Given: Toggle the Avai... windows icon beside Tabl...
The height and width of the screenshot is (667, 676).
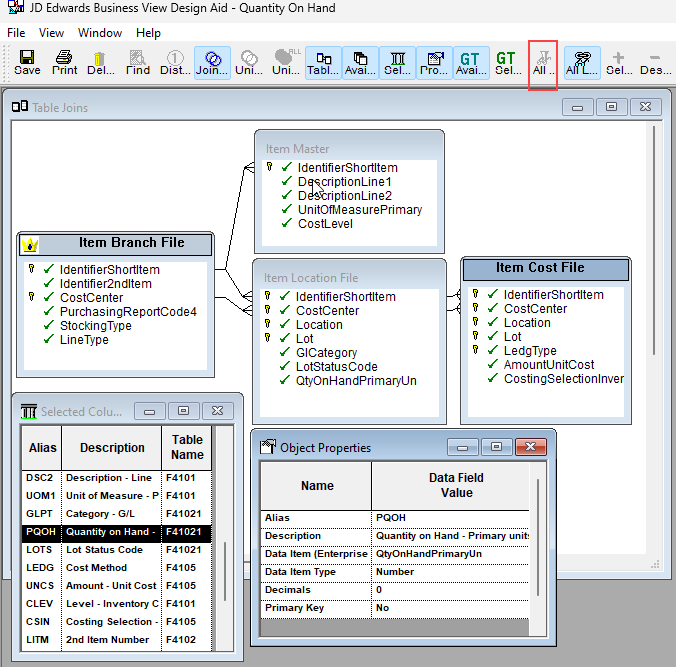Looking at the screenshot, I should pyautogui.click(x=360, y=63).
